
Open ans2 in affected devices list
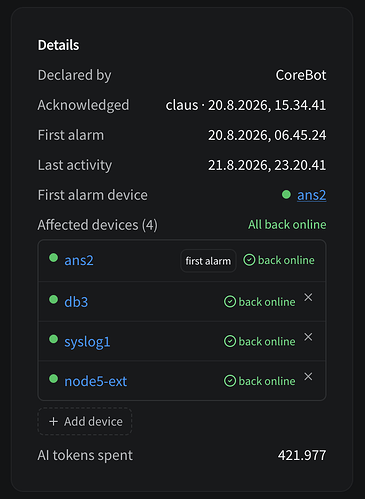(79, 260)
